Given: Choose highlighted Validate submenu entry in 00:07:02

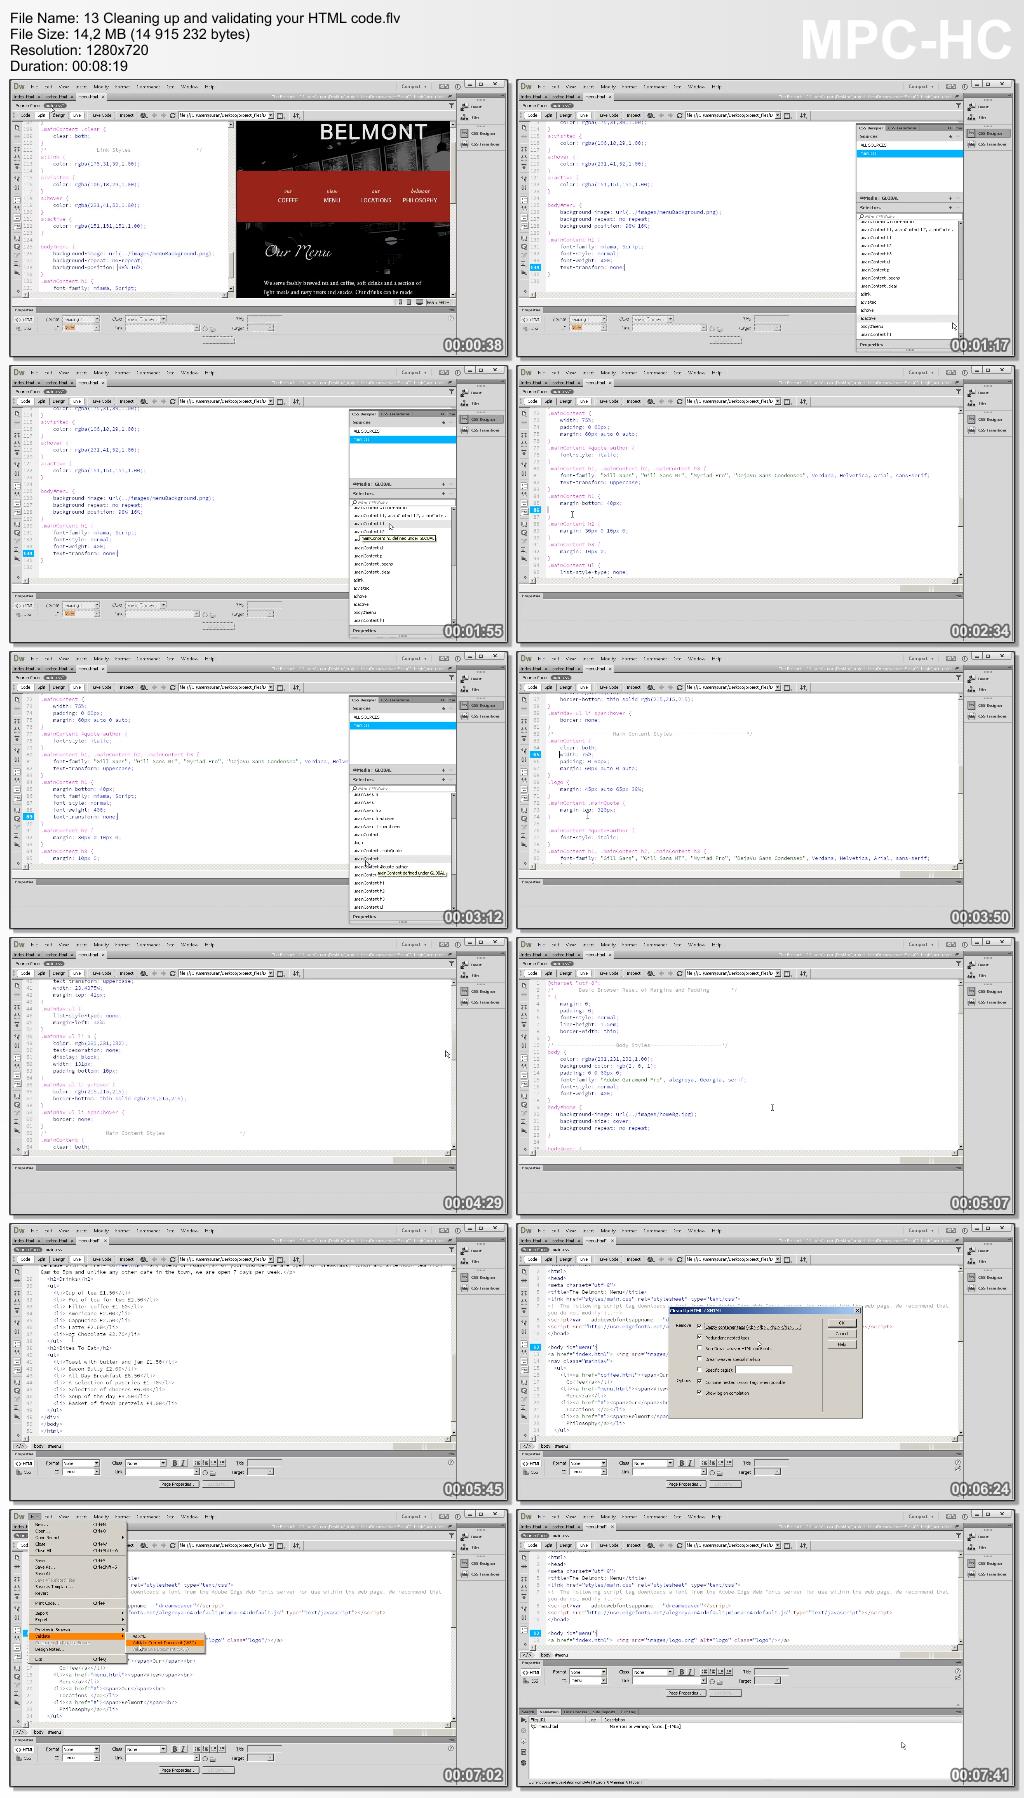Looking at the screenshot, I should (x=165, y=1642).
